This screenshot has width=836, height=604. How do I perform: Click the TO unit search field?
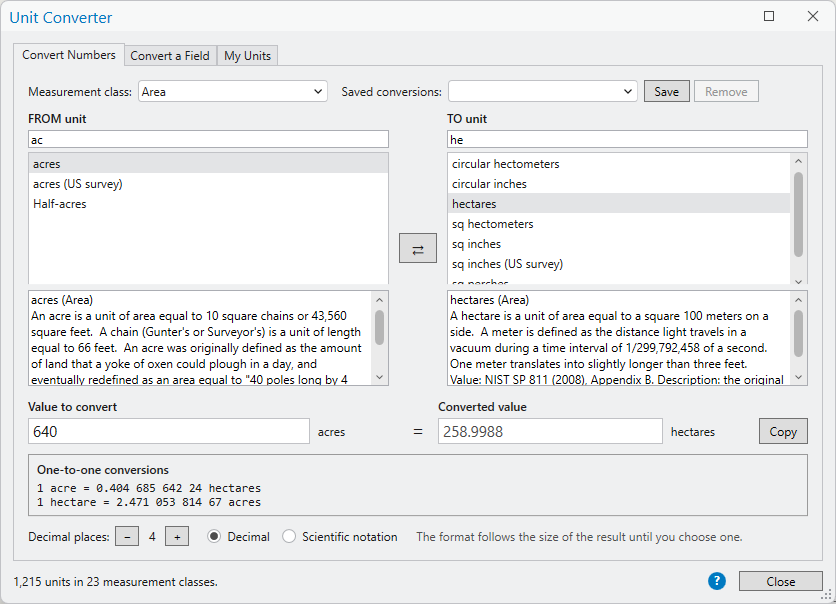pyautogui.click(x=627, y=140)
